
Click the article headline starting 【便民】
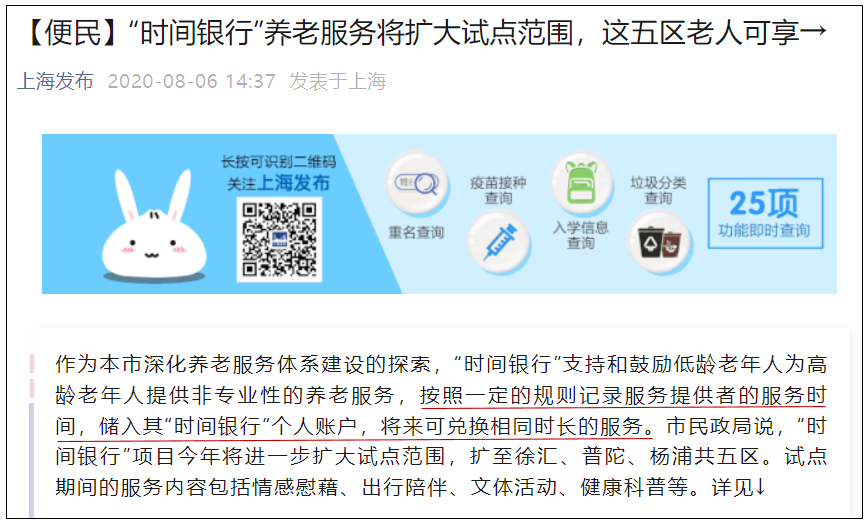tap(425, 32)
